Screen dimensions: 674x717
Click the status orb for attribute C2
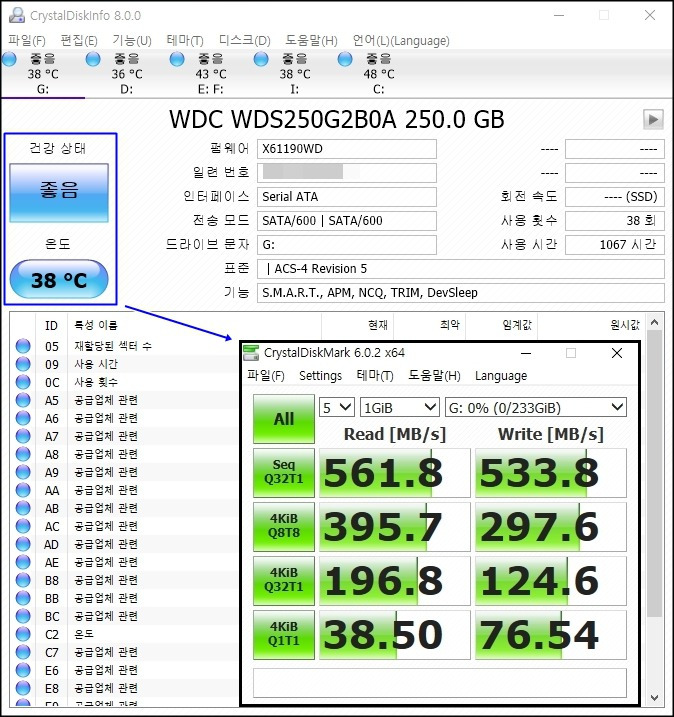point(23,634)
